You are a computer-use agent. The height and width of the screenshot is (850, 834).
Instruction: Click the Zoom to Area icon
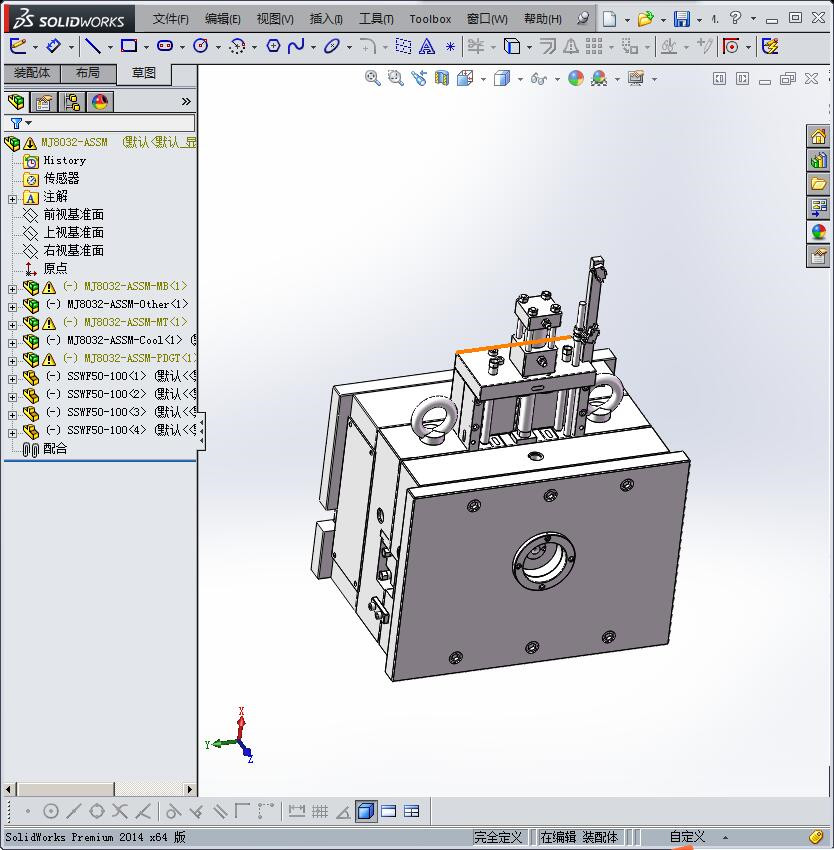pos(396,79)
